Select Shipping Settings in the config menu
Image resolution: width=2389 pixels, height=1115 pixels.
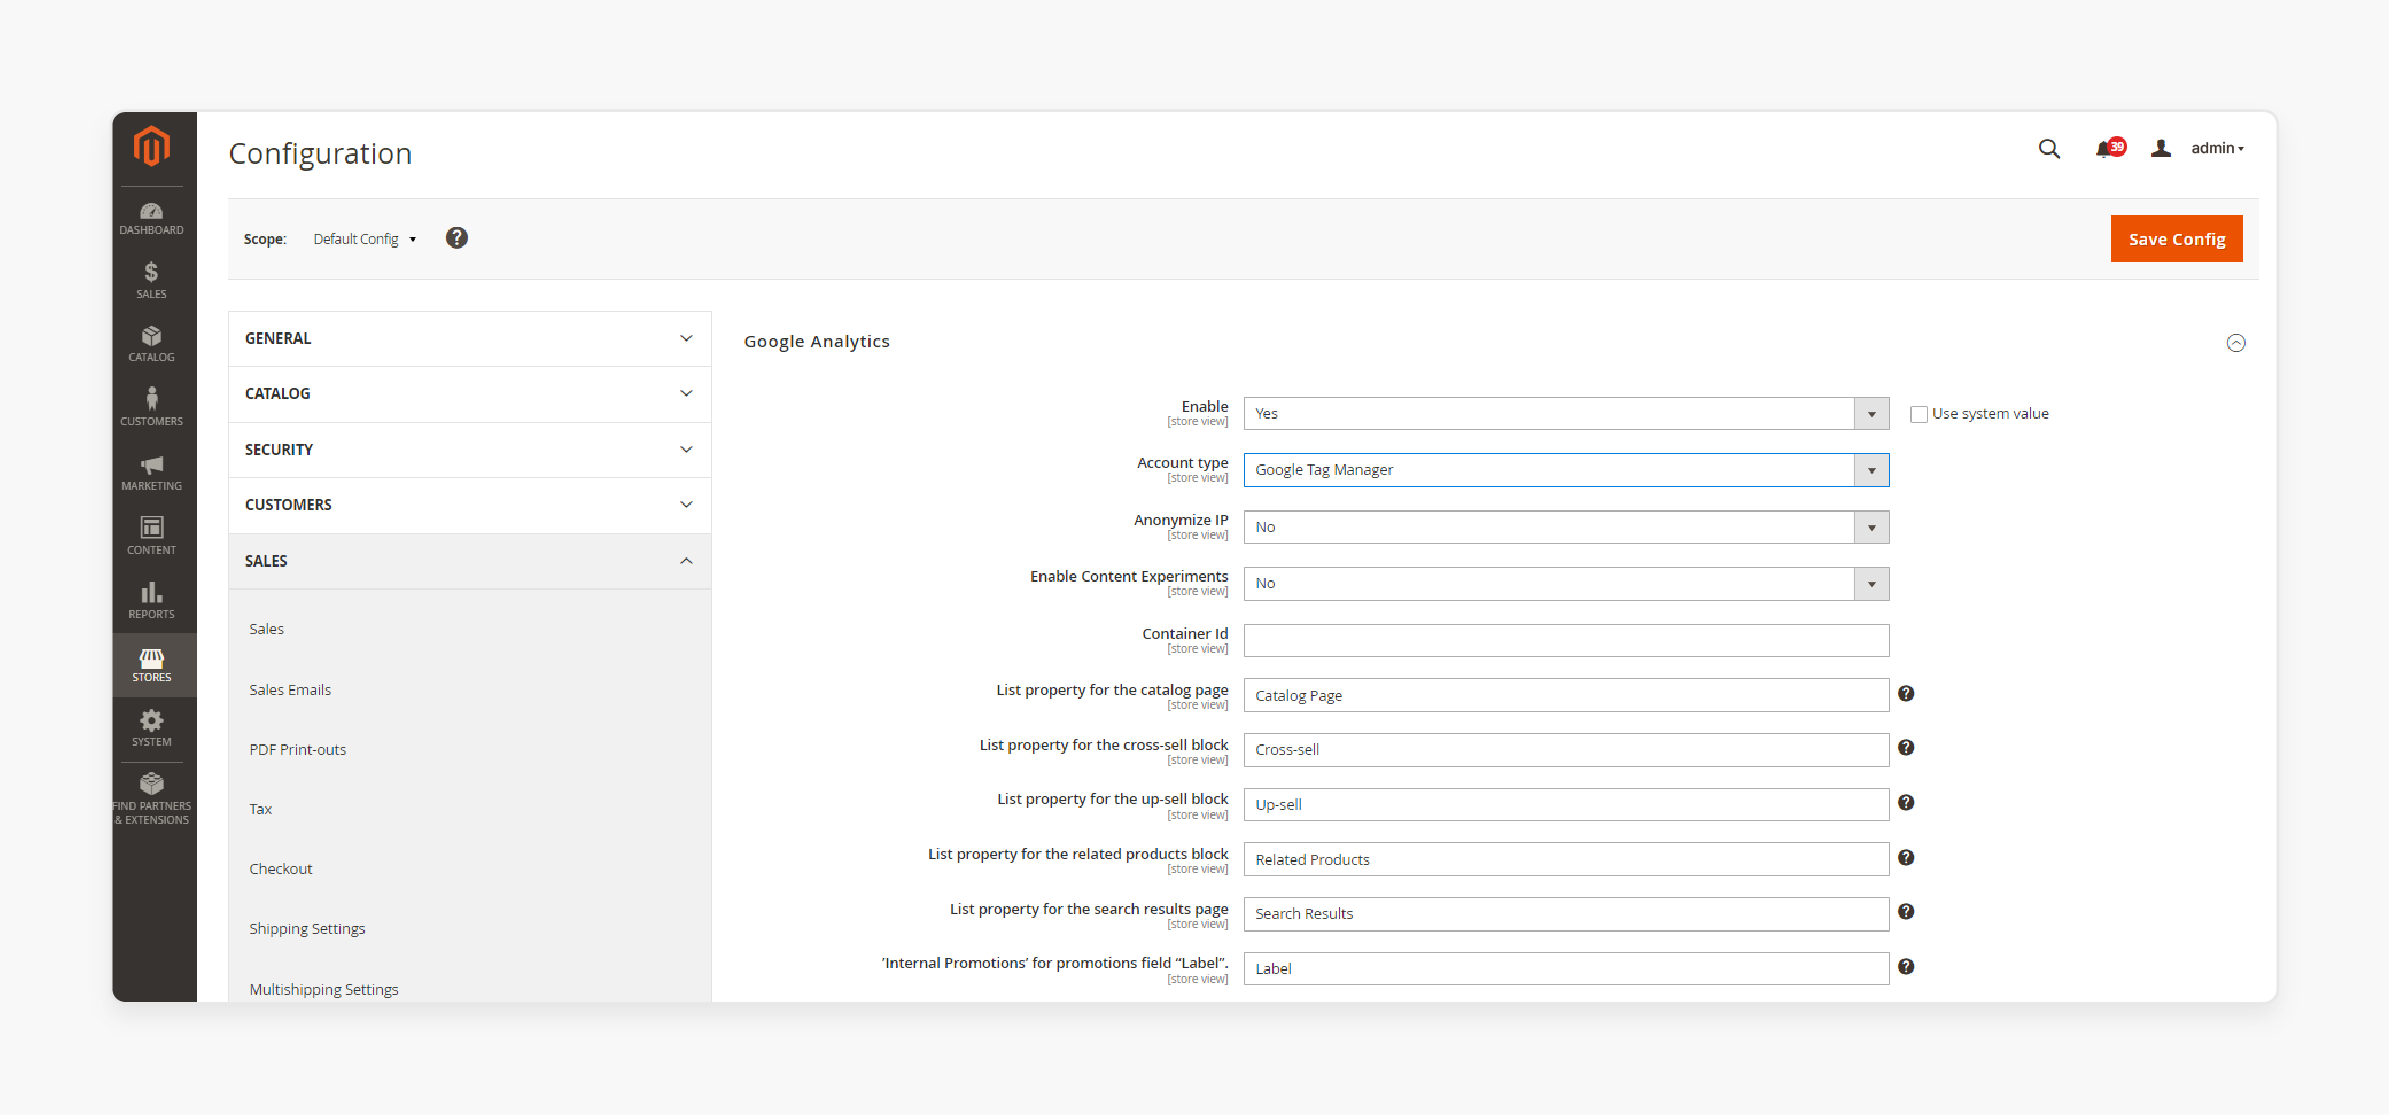307,929
